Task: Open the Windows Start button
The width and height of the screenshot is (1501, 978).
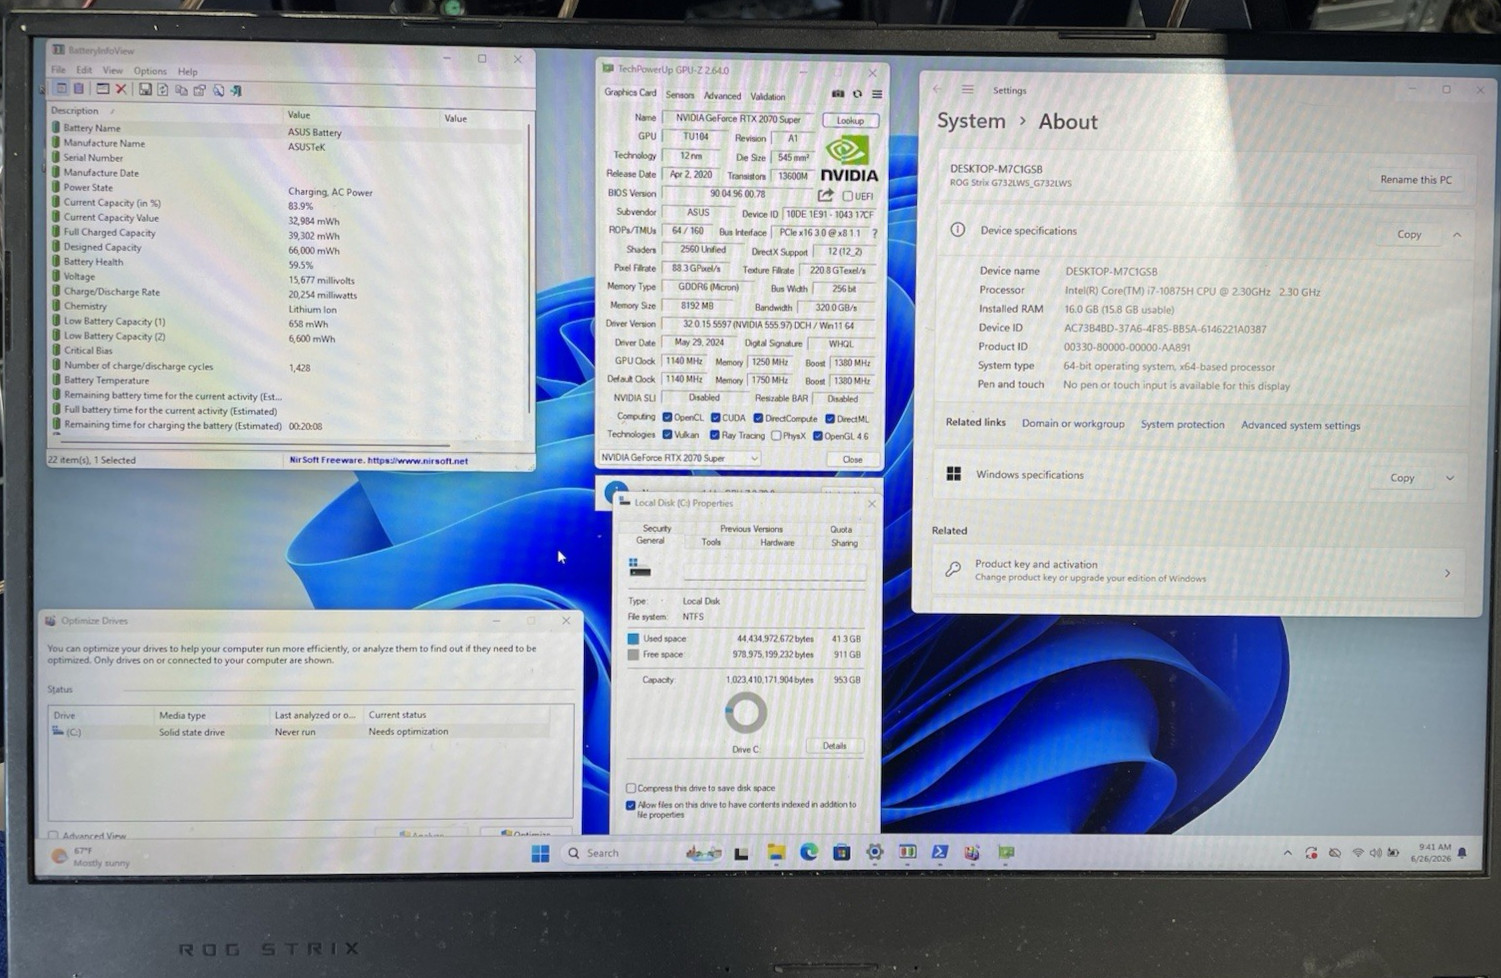Action: coord(540,853)
